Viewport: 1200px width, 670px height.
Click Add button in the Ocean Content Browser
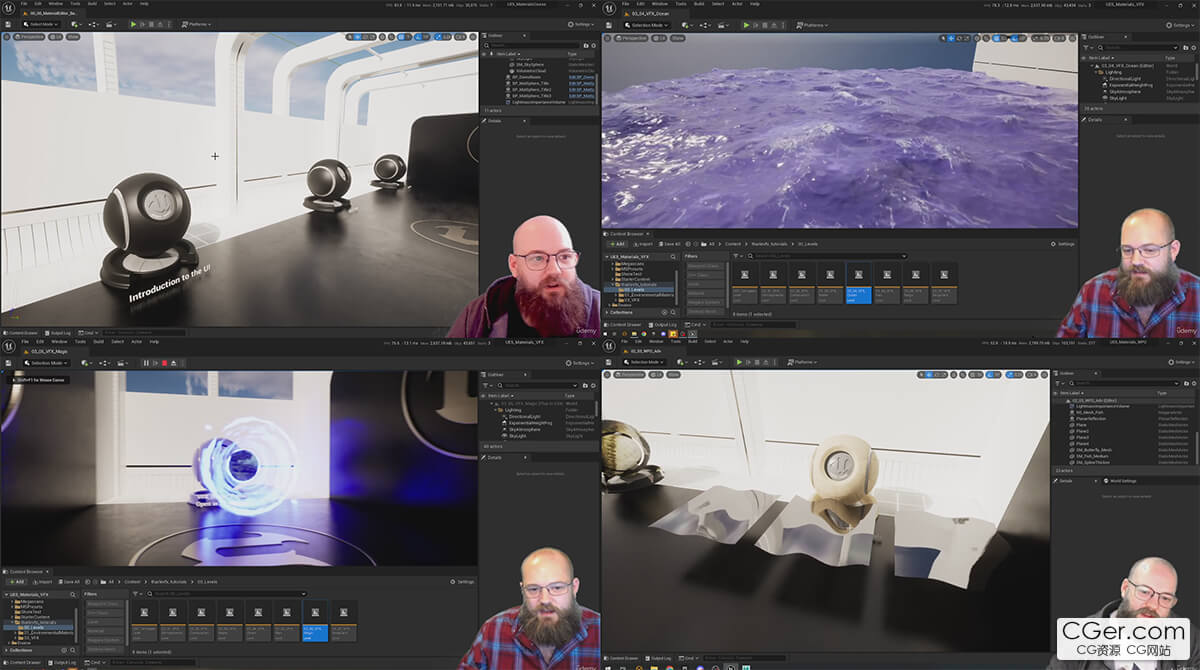617,244
